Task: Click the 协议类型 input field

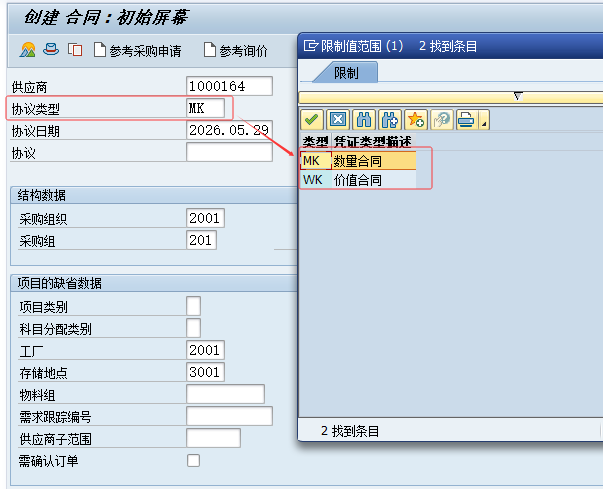Action: (205, 108)
